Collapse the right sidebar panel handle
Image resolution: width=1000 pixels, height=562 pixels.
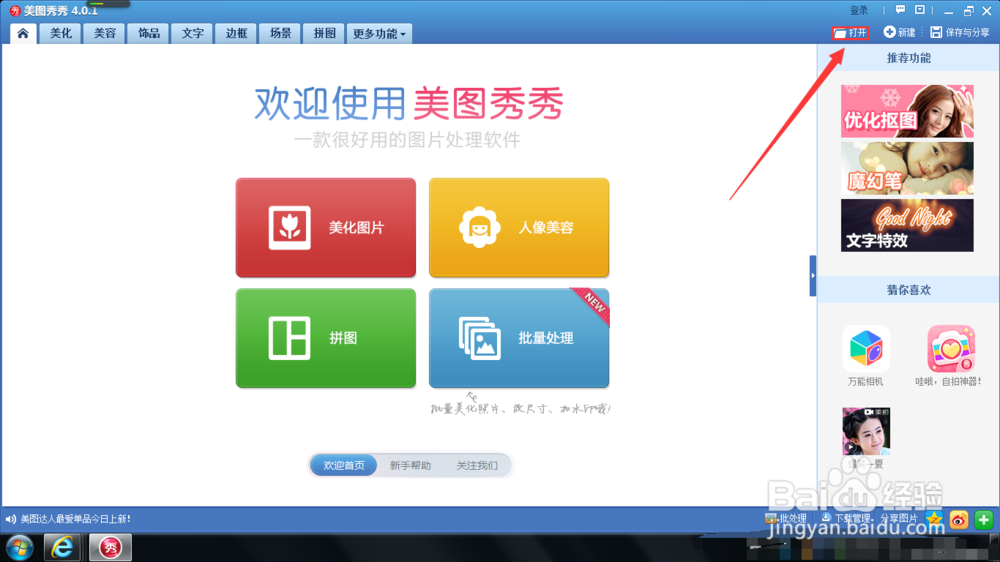[x=812, y=276]
